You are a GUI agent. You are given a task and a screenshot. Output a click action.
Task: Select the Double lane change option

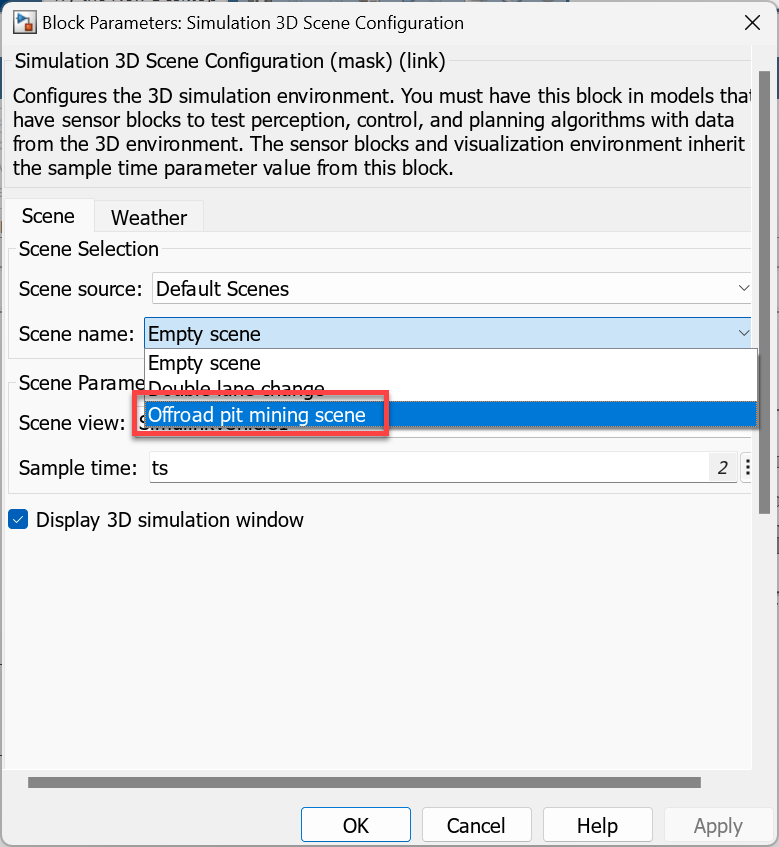point(235,388)
